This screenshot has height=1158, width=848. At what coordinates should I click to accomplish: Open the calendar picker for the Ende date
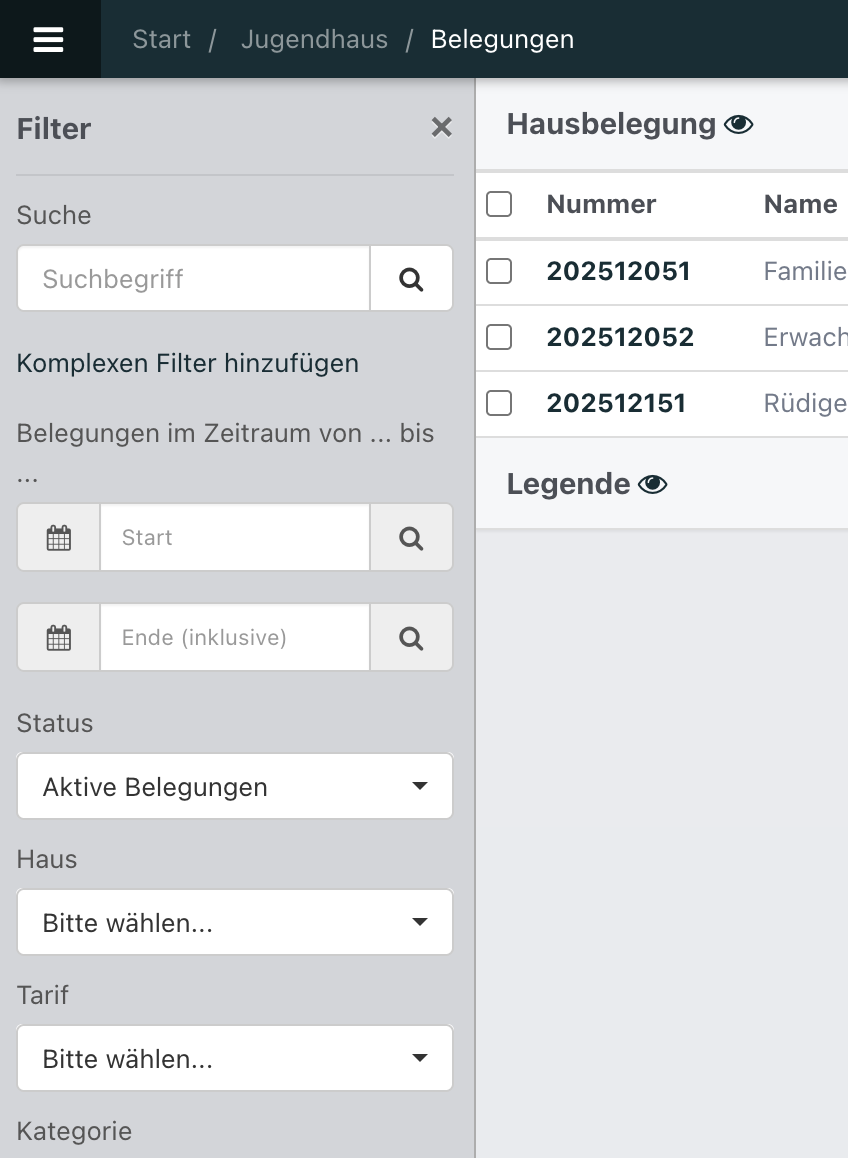pyautogui.click(x=58, y=637)
